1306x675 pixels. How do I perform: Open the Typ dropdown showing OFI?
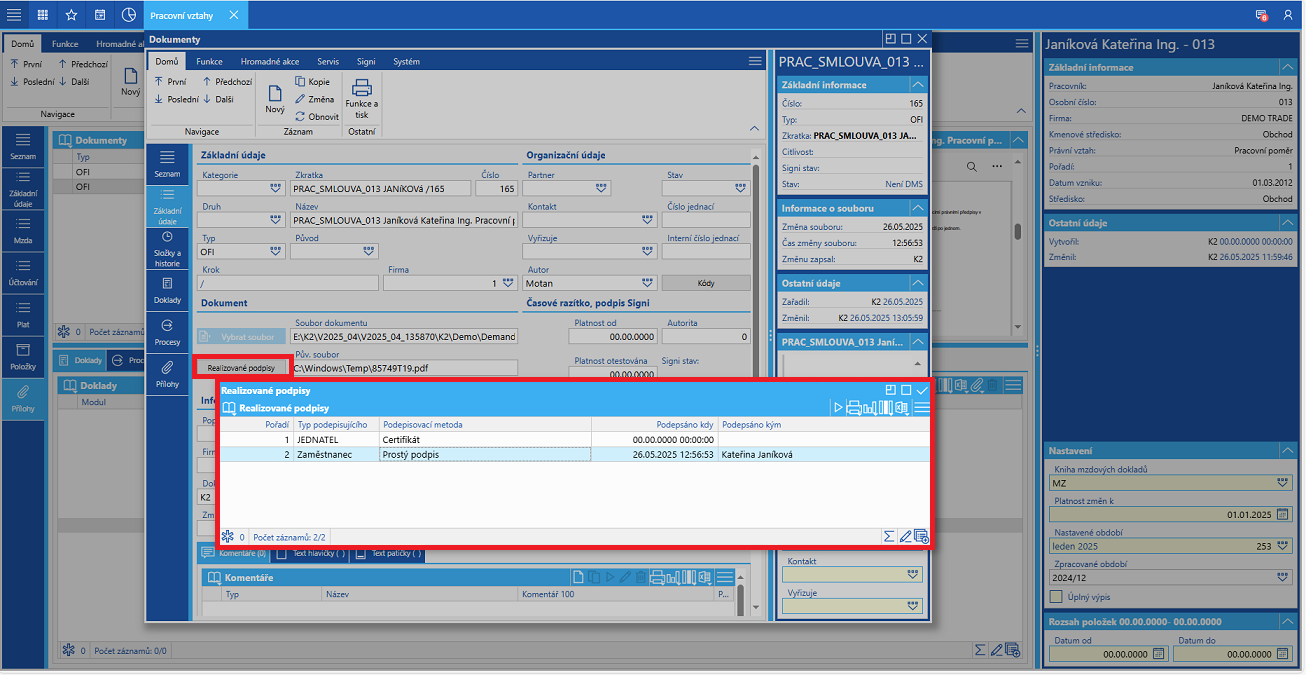[x=275, y=252]
